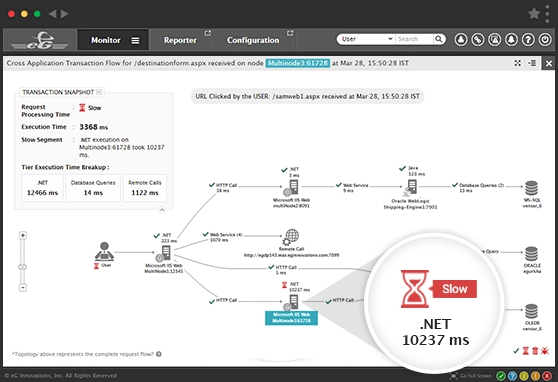The height and width of the screenshot is (382, 558).
Task: Open the help question mark icon
Action: tap(528, 39)
